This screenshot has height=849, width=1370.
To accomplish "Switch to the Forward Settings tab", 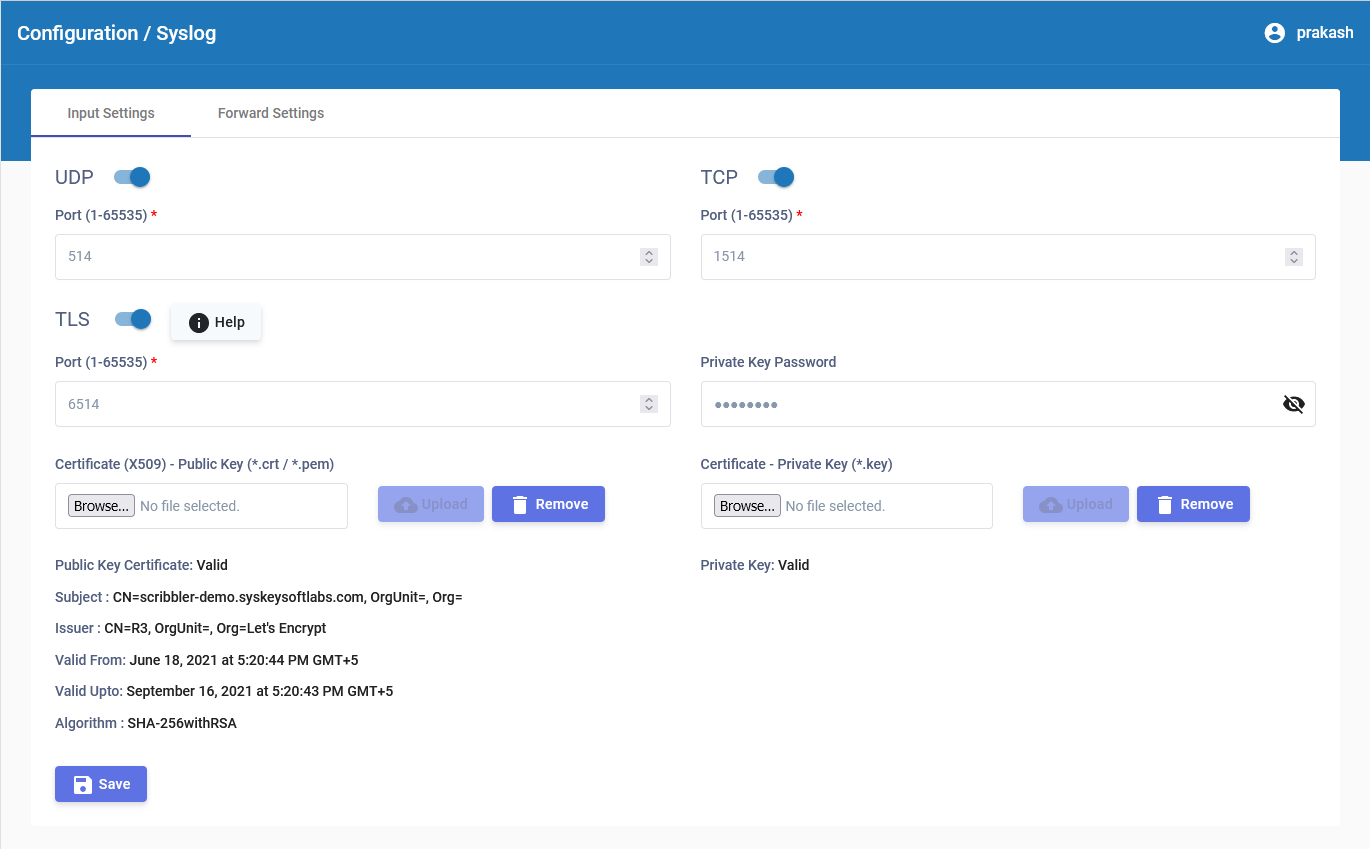I will click(271, 113).
